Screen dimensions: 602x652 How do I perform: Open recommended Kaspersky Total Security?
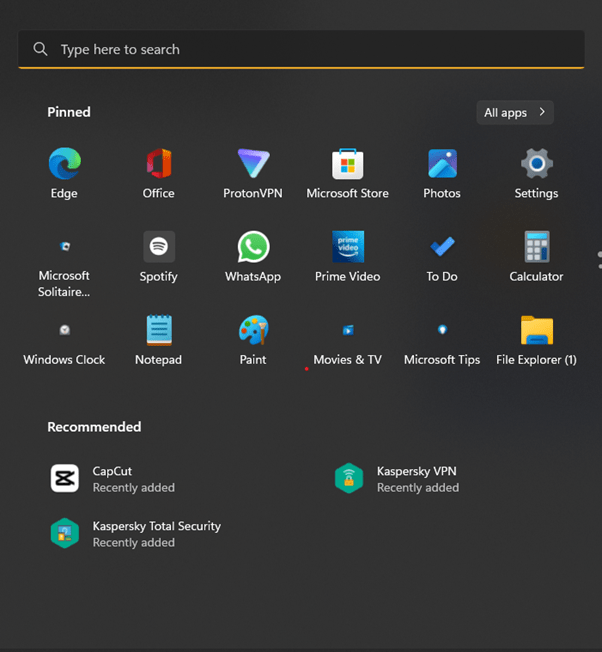(136, 533)
